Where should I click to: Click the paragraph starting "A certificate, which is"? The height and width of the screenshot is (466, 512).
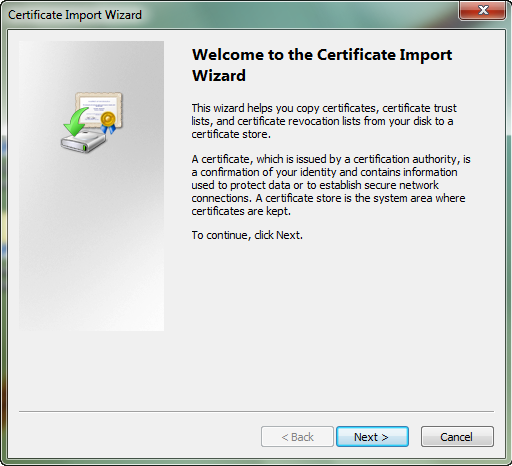point(331,185)
